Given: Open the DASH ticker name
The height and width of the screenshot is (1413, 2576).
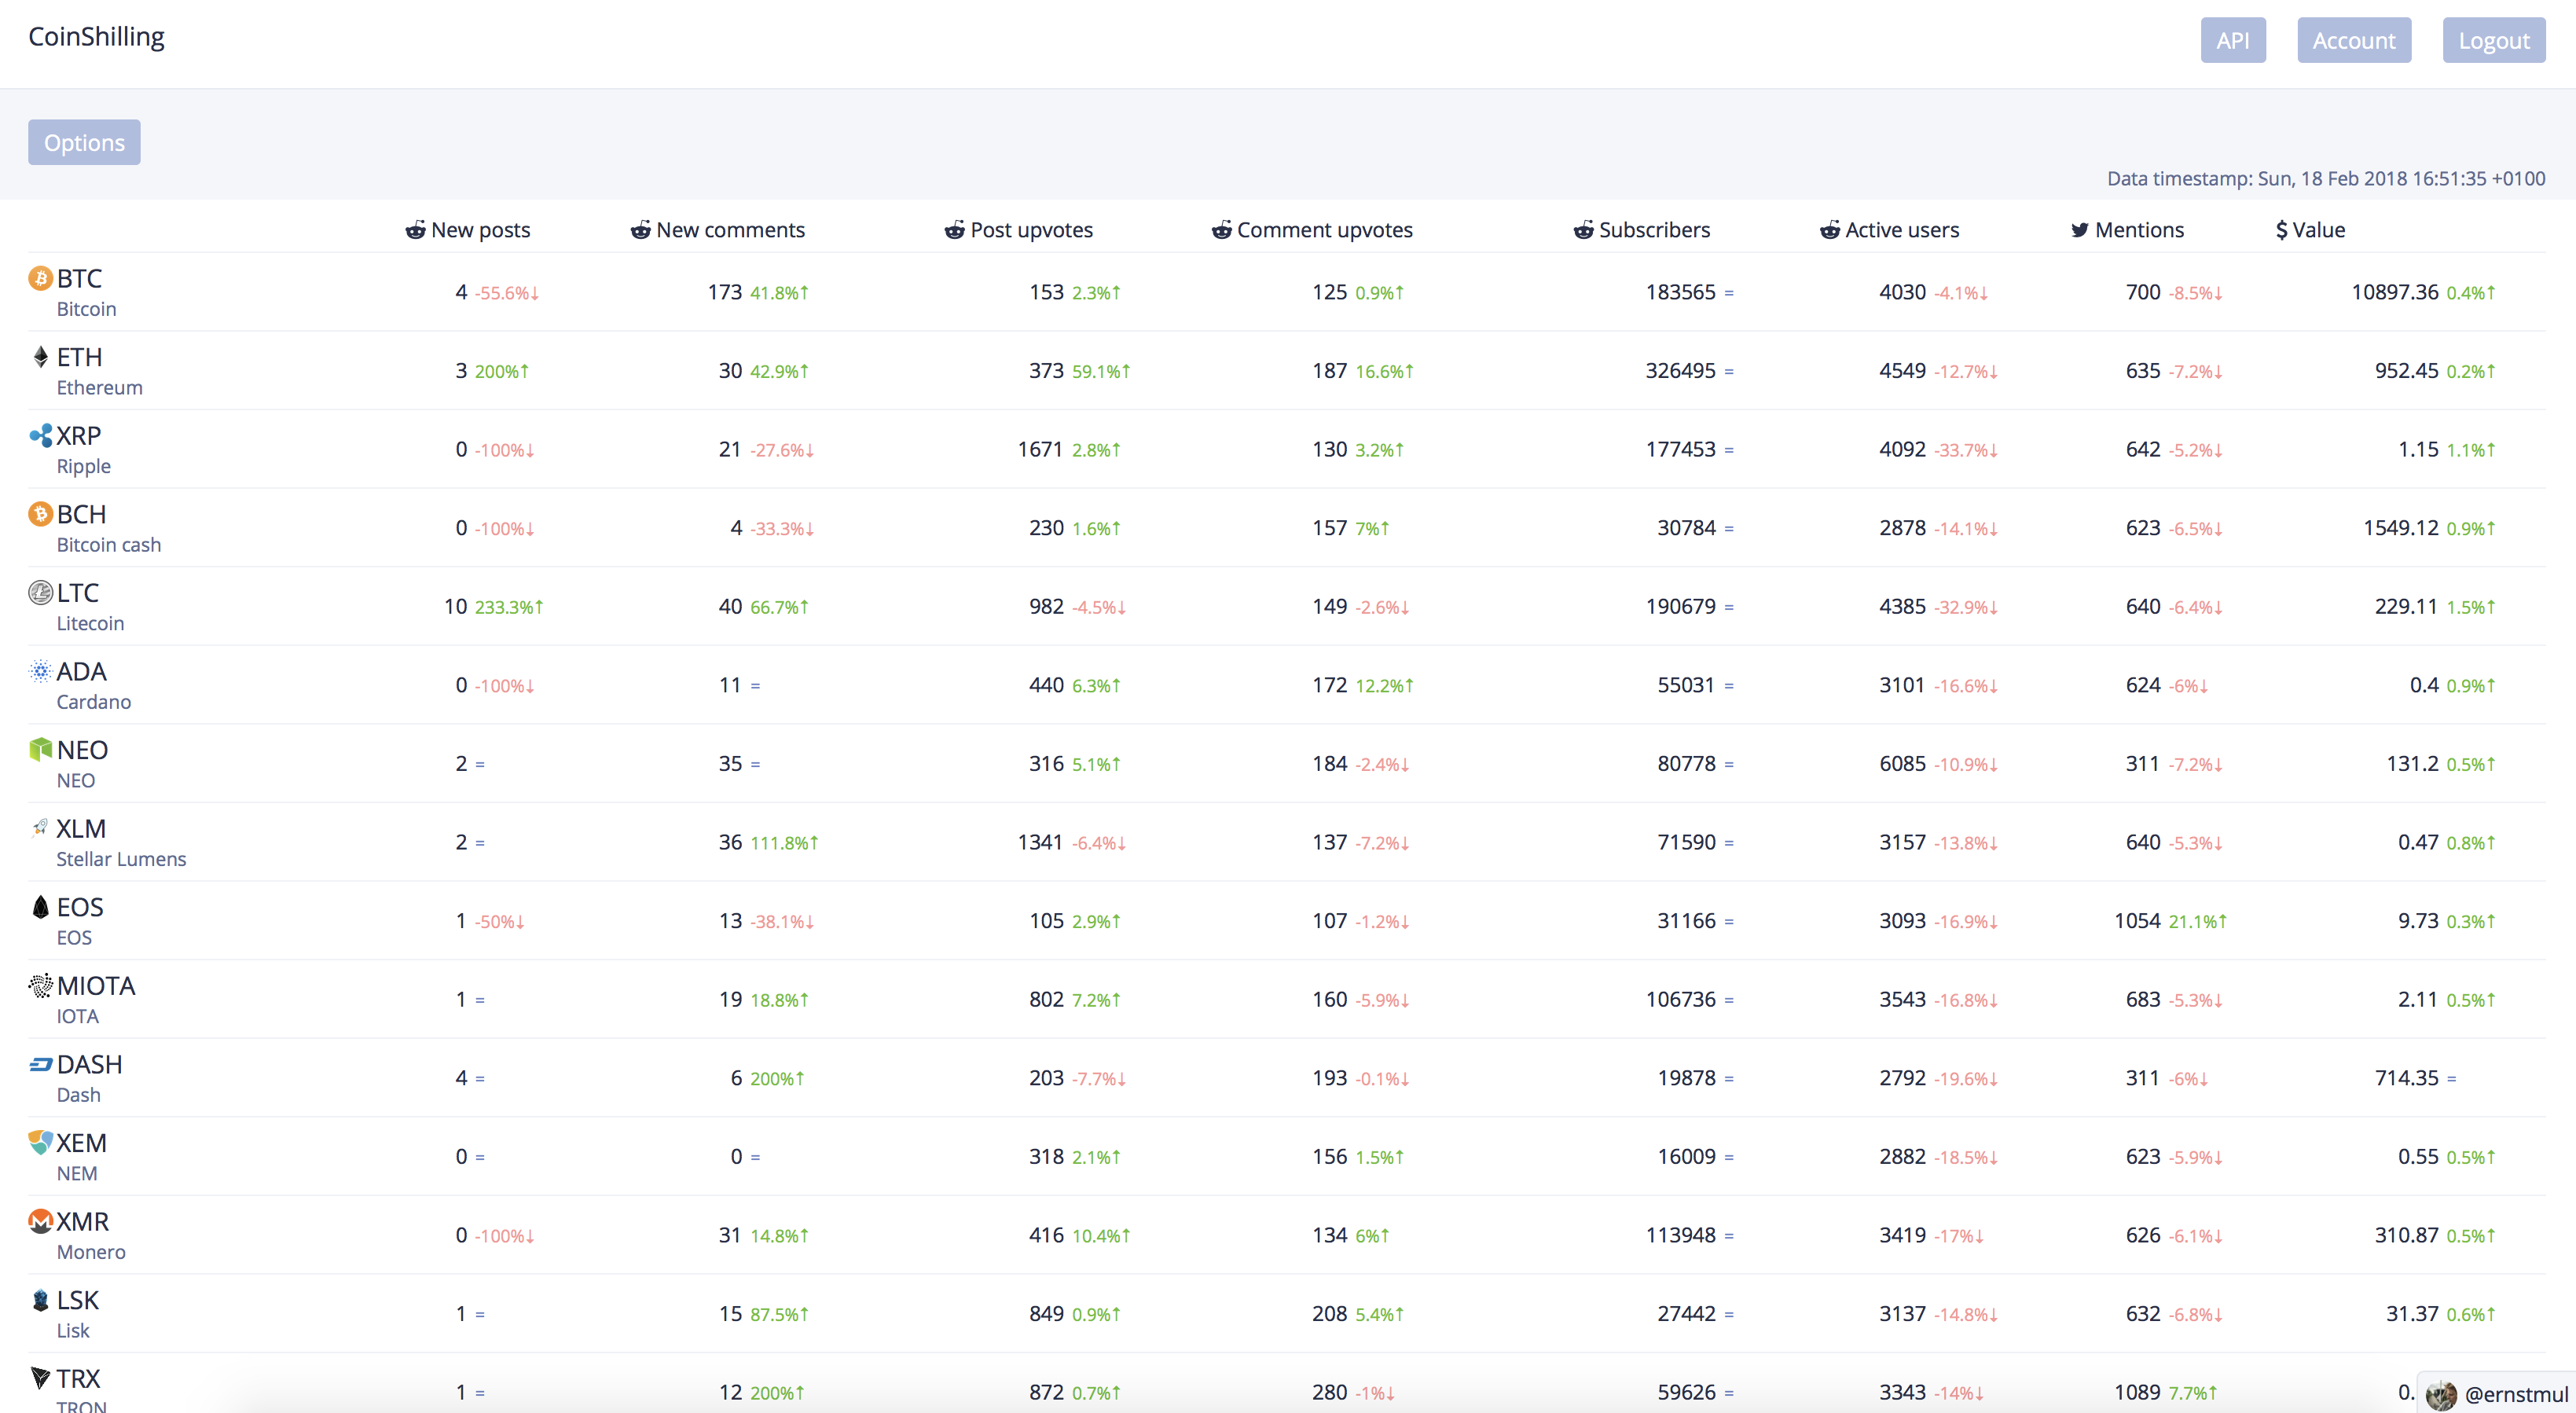Looking at the screenshot, I should (89, 1064).
